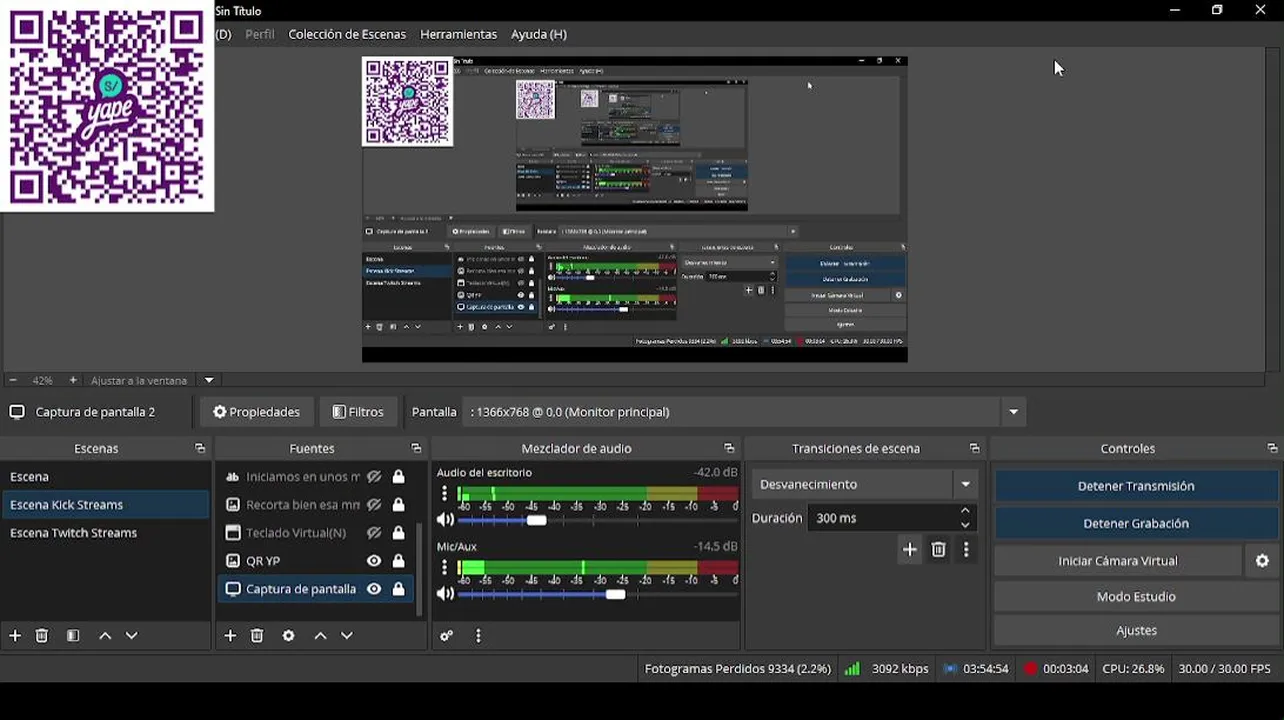Hide the Captura de pantalla source
The image size is (1284, 720).
click(x=374, y=589)
